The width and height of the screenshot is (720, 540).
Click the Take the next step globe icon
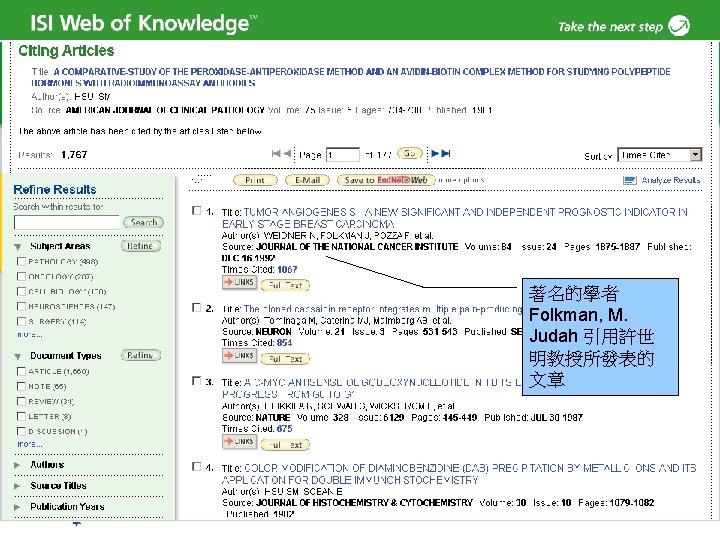[x=679, y=25]
